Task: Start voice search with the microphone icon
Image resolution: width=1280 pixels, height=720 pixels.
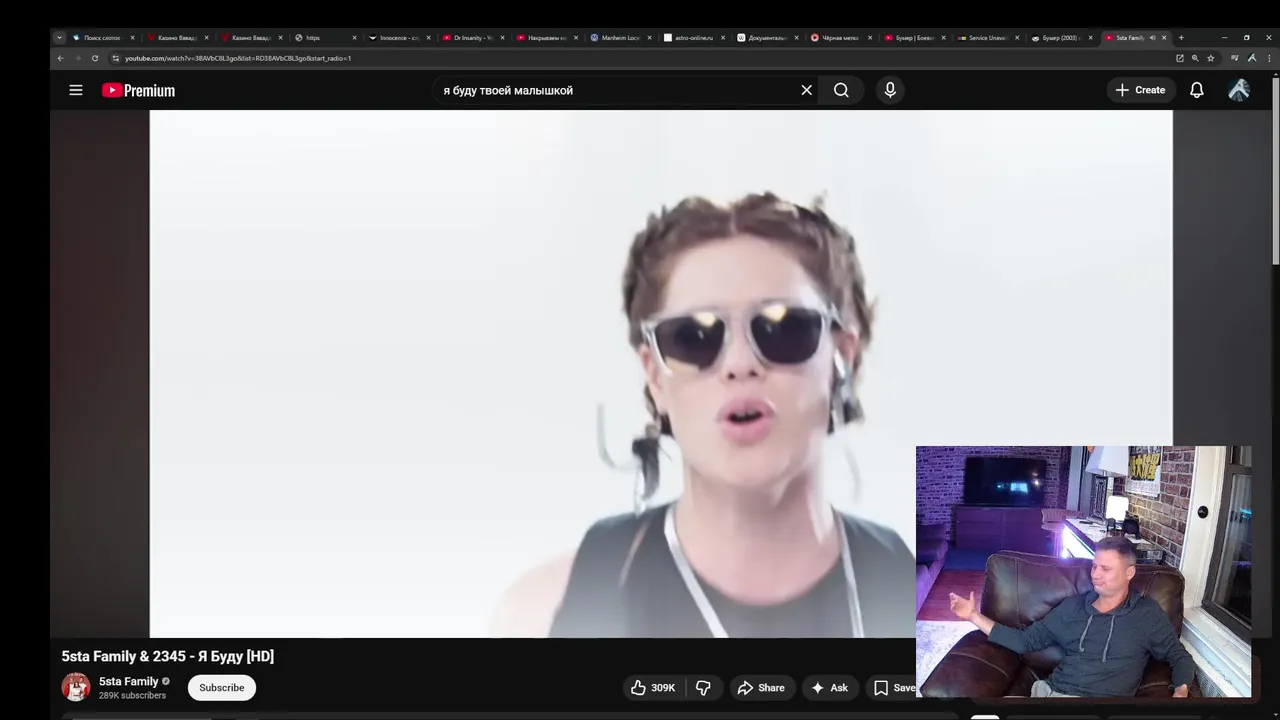Action: click(890, 90)
